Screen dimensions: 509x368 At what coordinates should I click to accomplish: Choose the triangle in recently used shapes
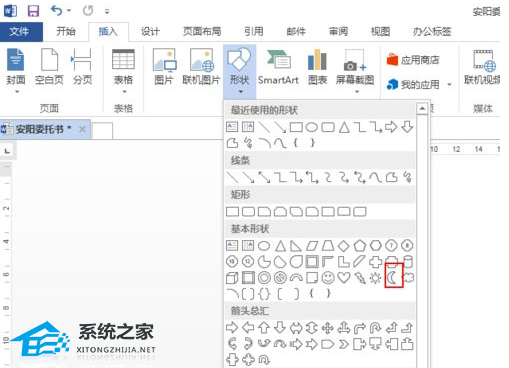[344, 127]
